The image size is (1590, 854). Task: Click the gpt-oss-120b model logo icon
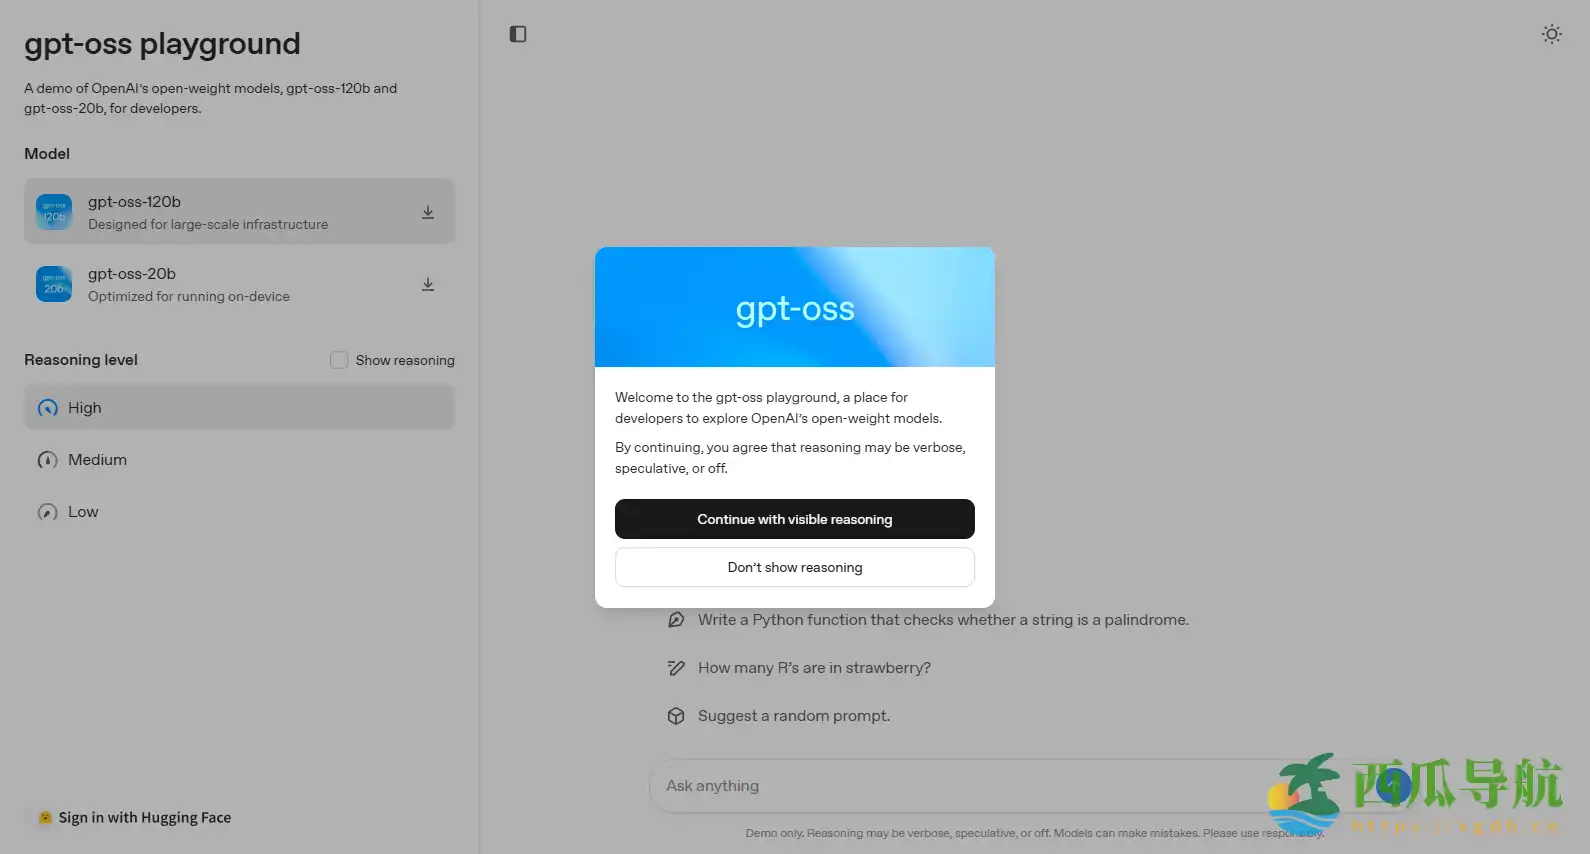[x=54, y=212]
